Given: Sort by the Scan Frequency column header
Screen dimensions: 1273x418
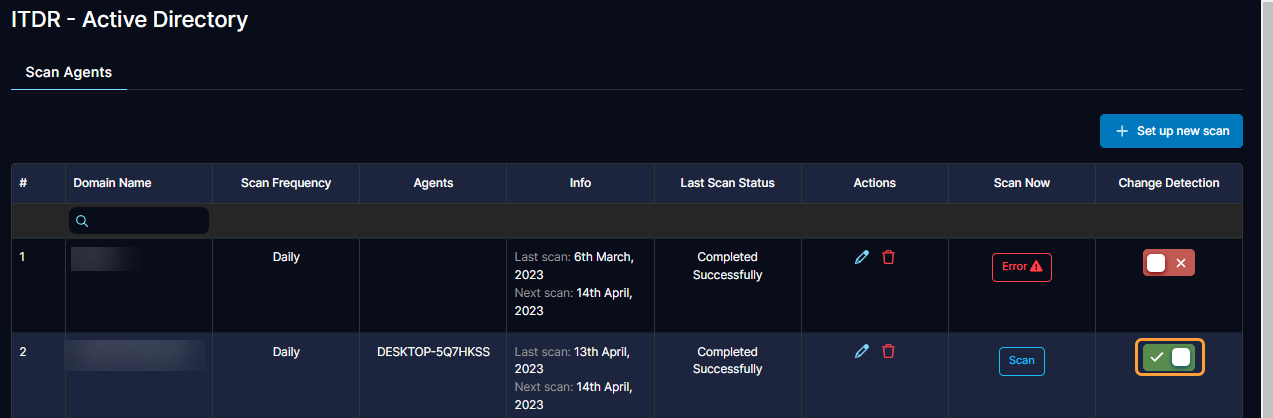Looking at the screenshot, I should (x=286, y=183).
